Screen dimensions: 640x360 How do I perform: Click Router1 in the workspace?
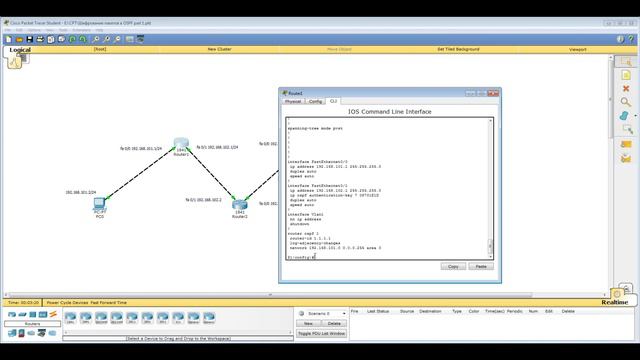(181, 146)
